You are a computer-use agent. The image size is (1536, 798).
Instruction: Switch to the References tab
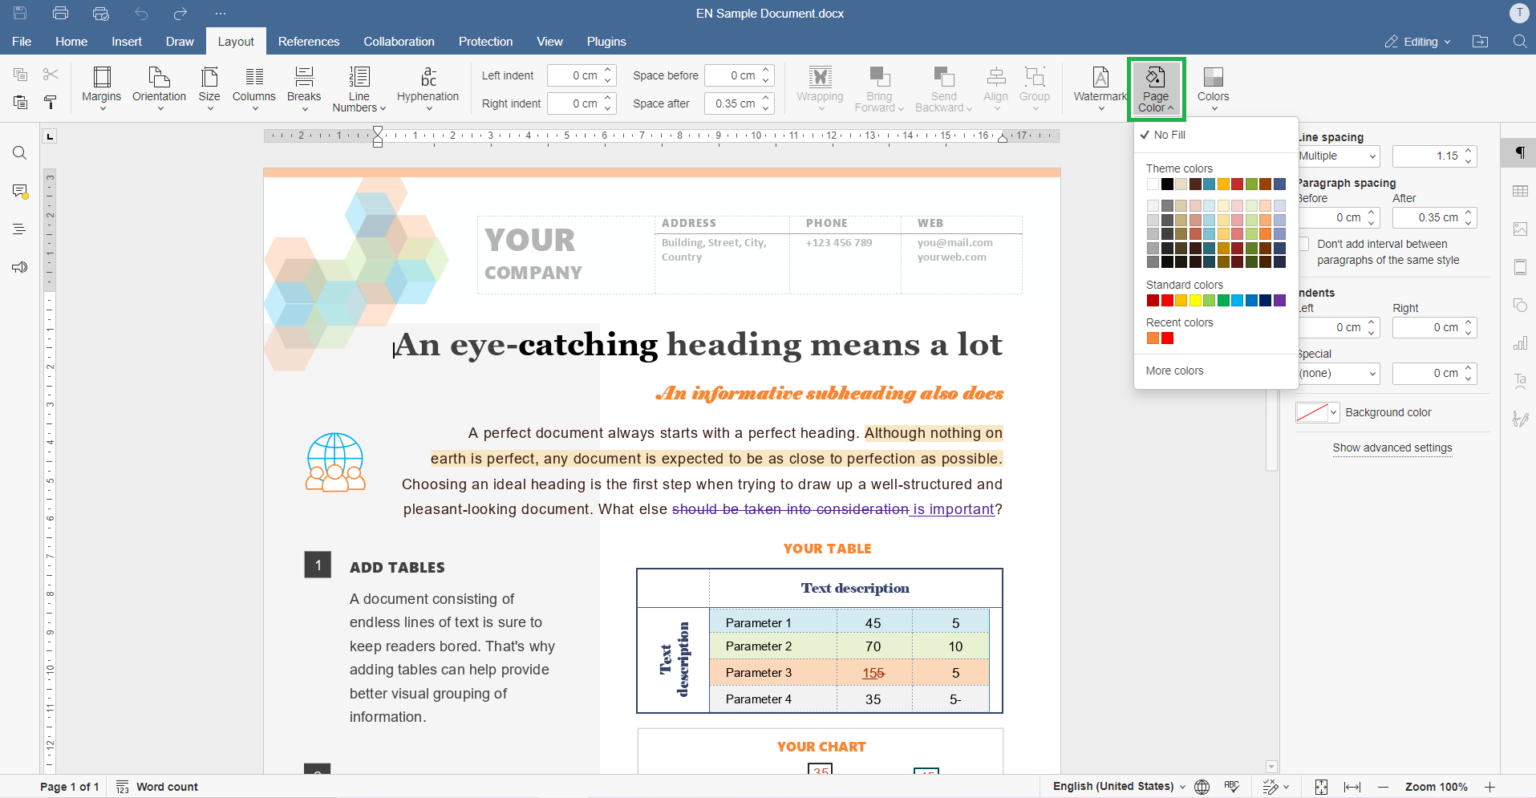click(x=308, y=41)
